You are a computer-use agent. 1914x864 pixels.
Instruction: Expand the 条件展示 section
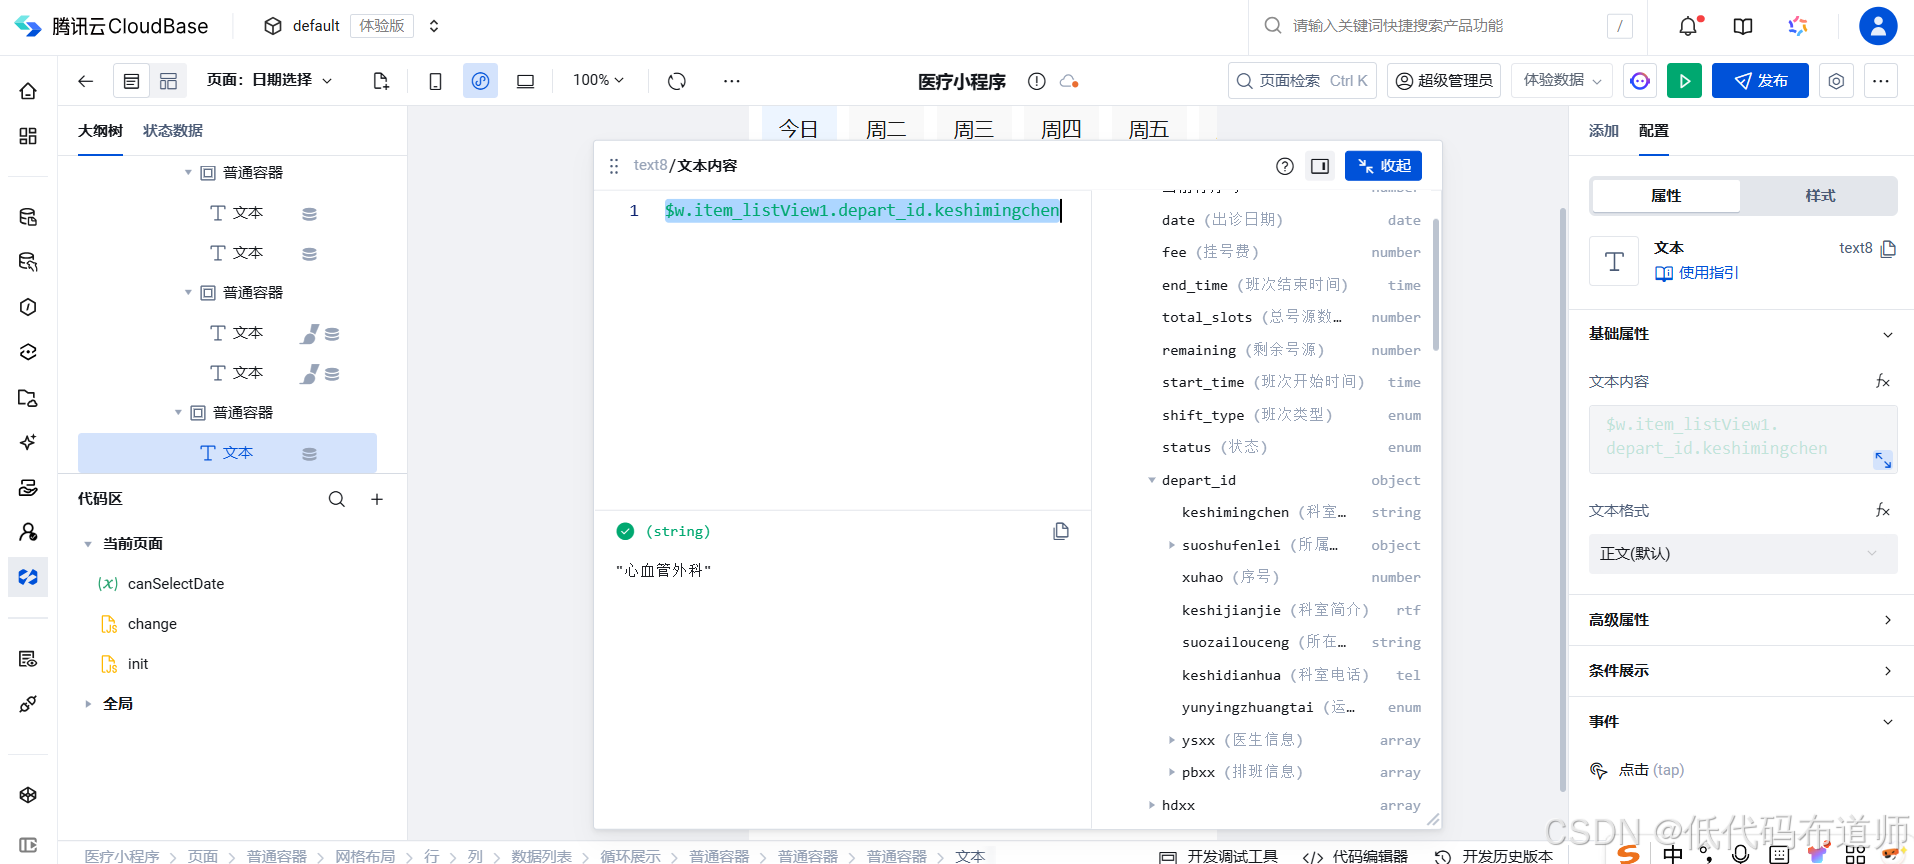(x=1887, y=671)
